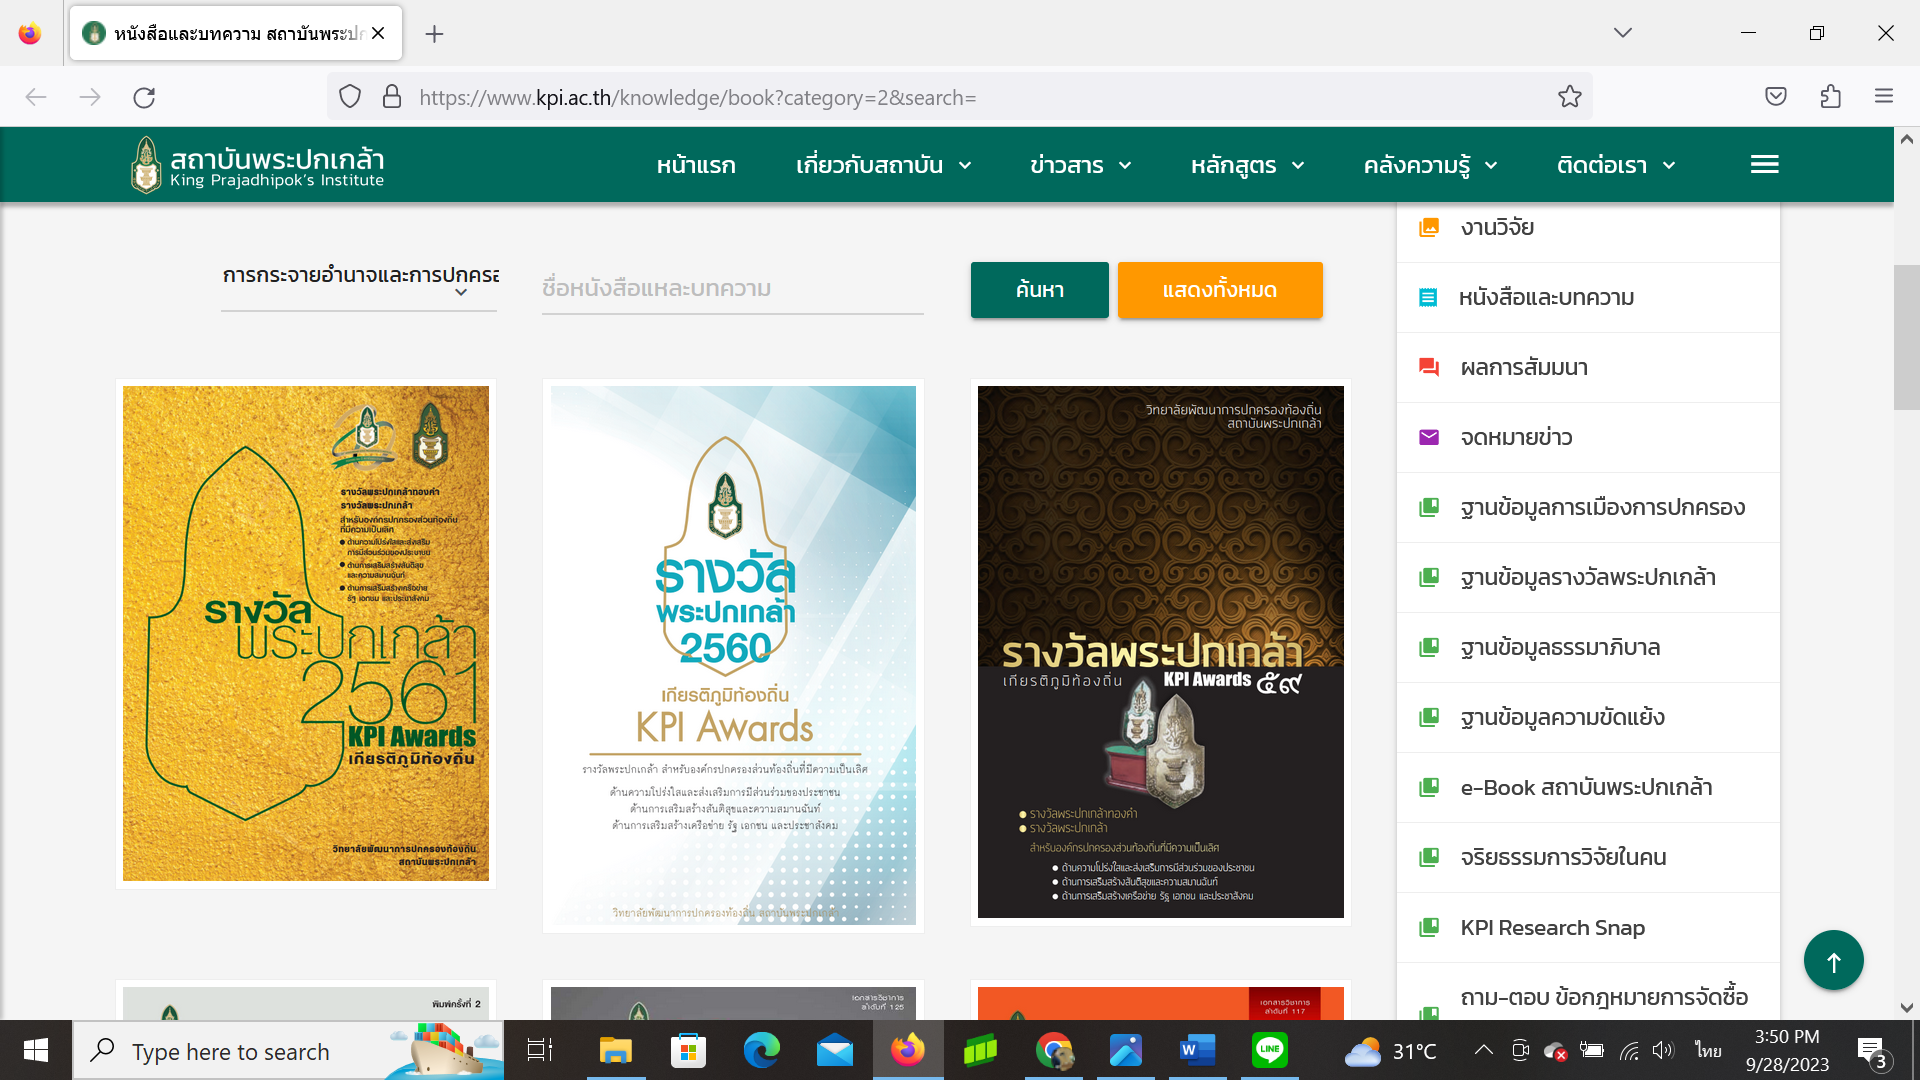Click the red chat icon beside ผลการสัมมนา
This screenshot has height=1080, width=1920.
[x=1429, y=368]
